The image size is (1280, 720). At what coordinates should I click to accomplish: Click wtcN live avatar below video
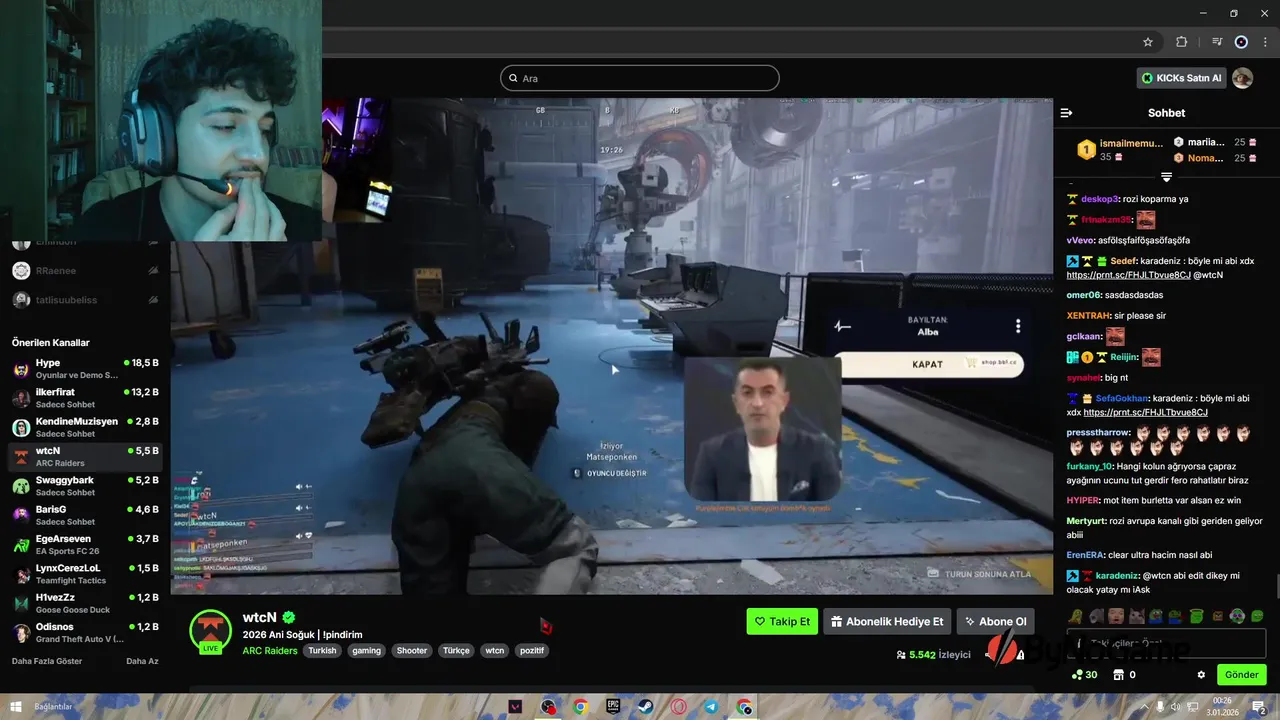pyautogui.click(x=210, y=630)
